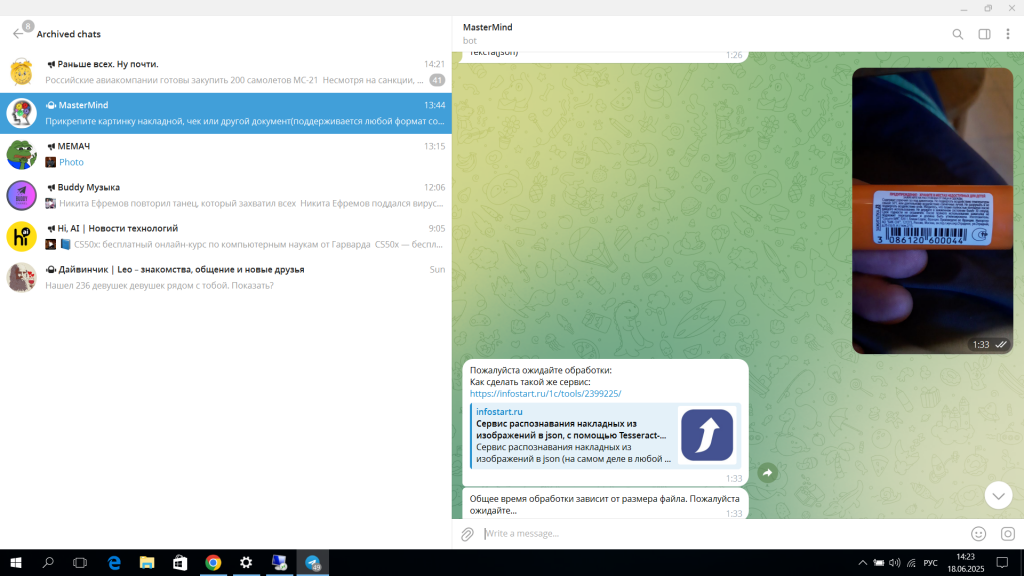The width and height of the screenshot is (1024, 576).
Task: Attach a file with the paperclip icon
Action: (x=467, y=534)
